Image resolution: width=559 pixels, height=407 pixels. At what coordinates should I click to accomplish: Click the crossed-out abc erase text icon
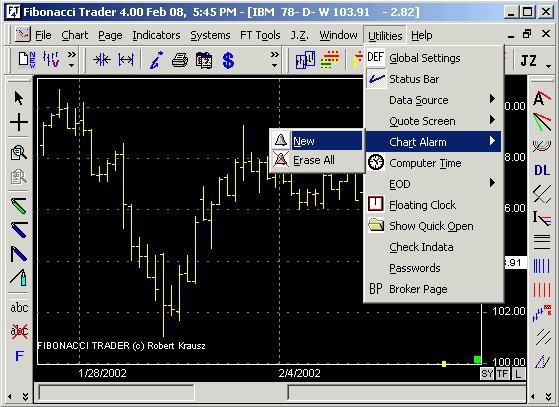point(19,331)
